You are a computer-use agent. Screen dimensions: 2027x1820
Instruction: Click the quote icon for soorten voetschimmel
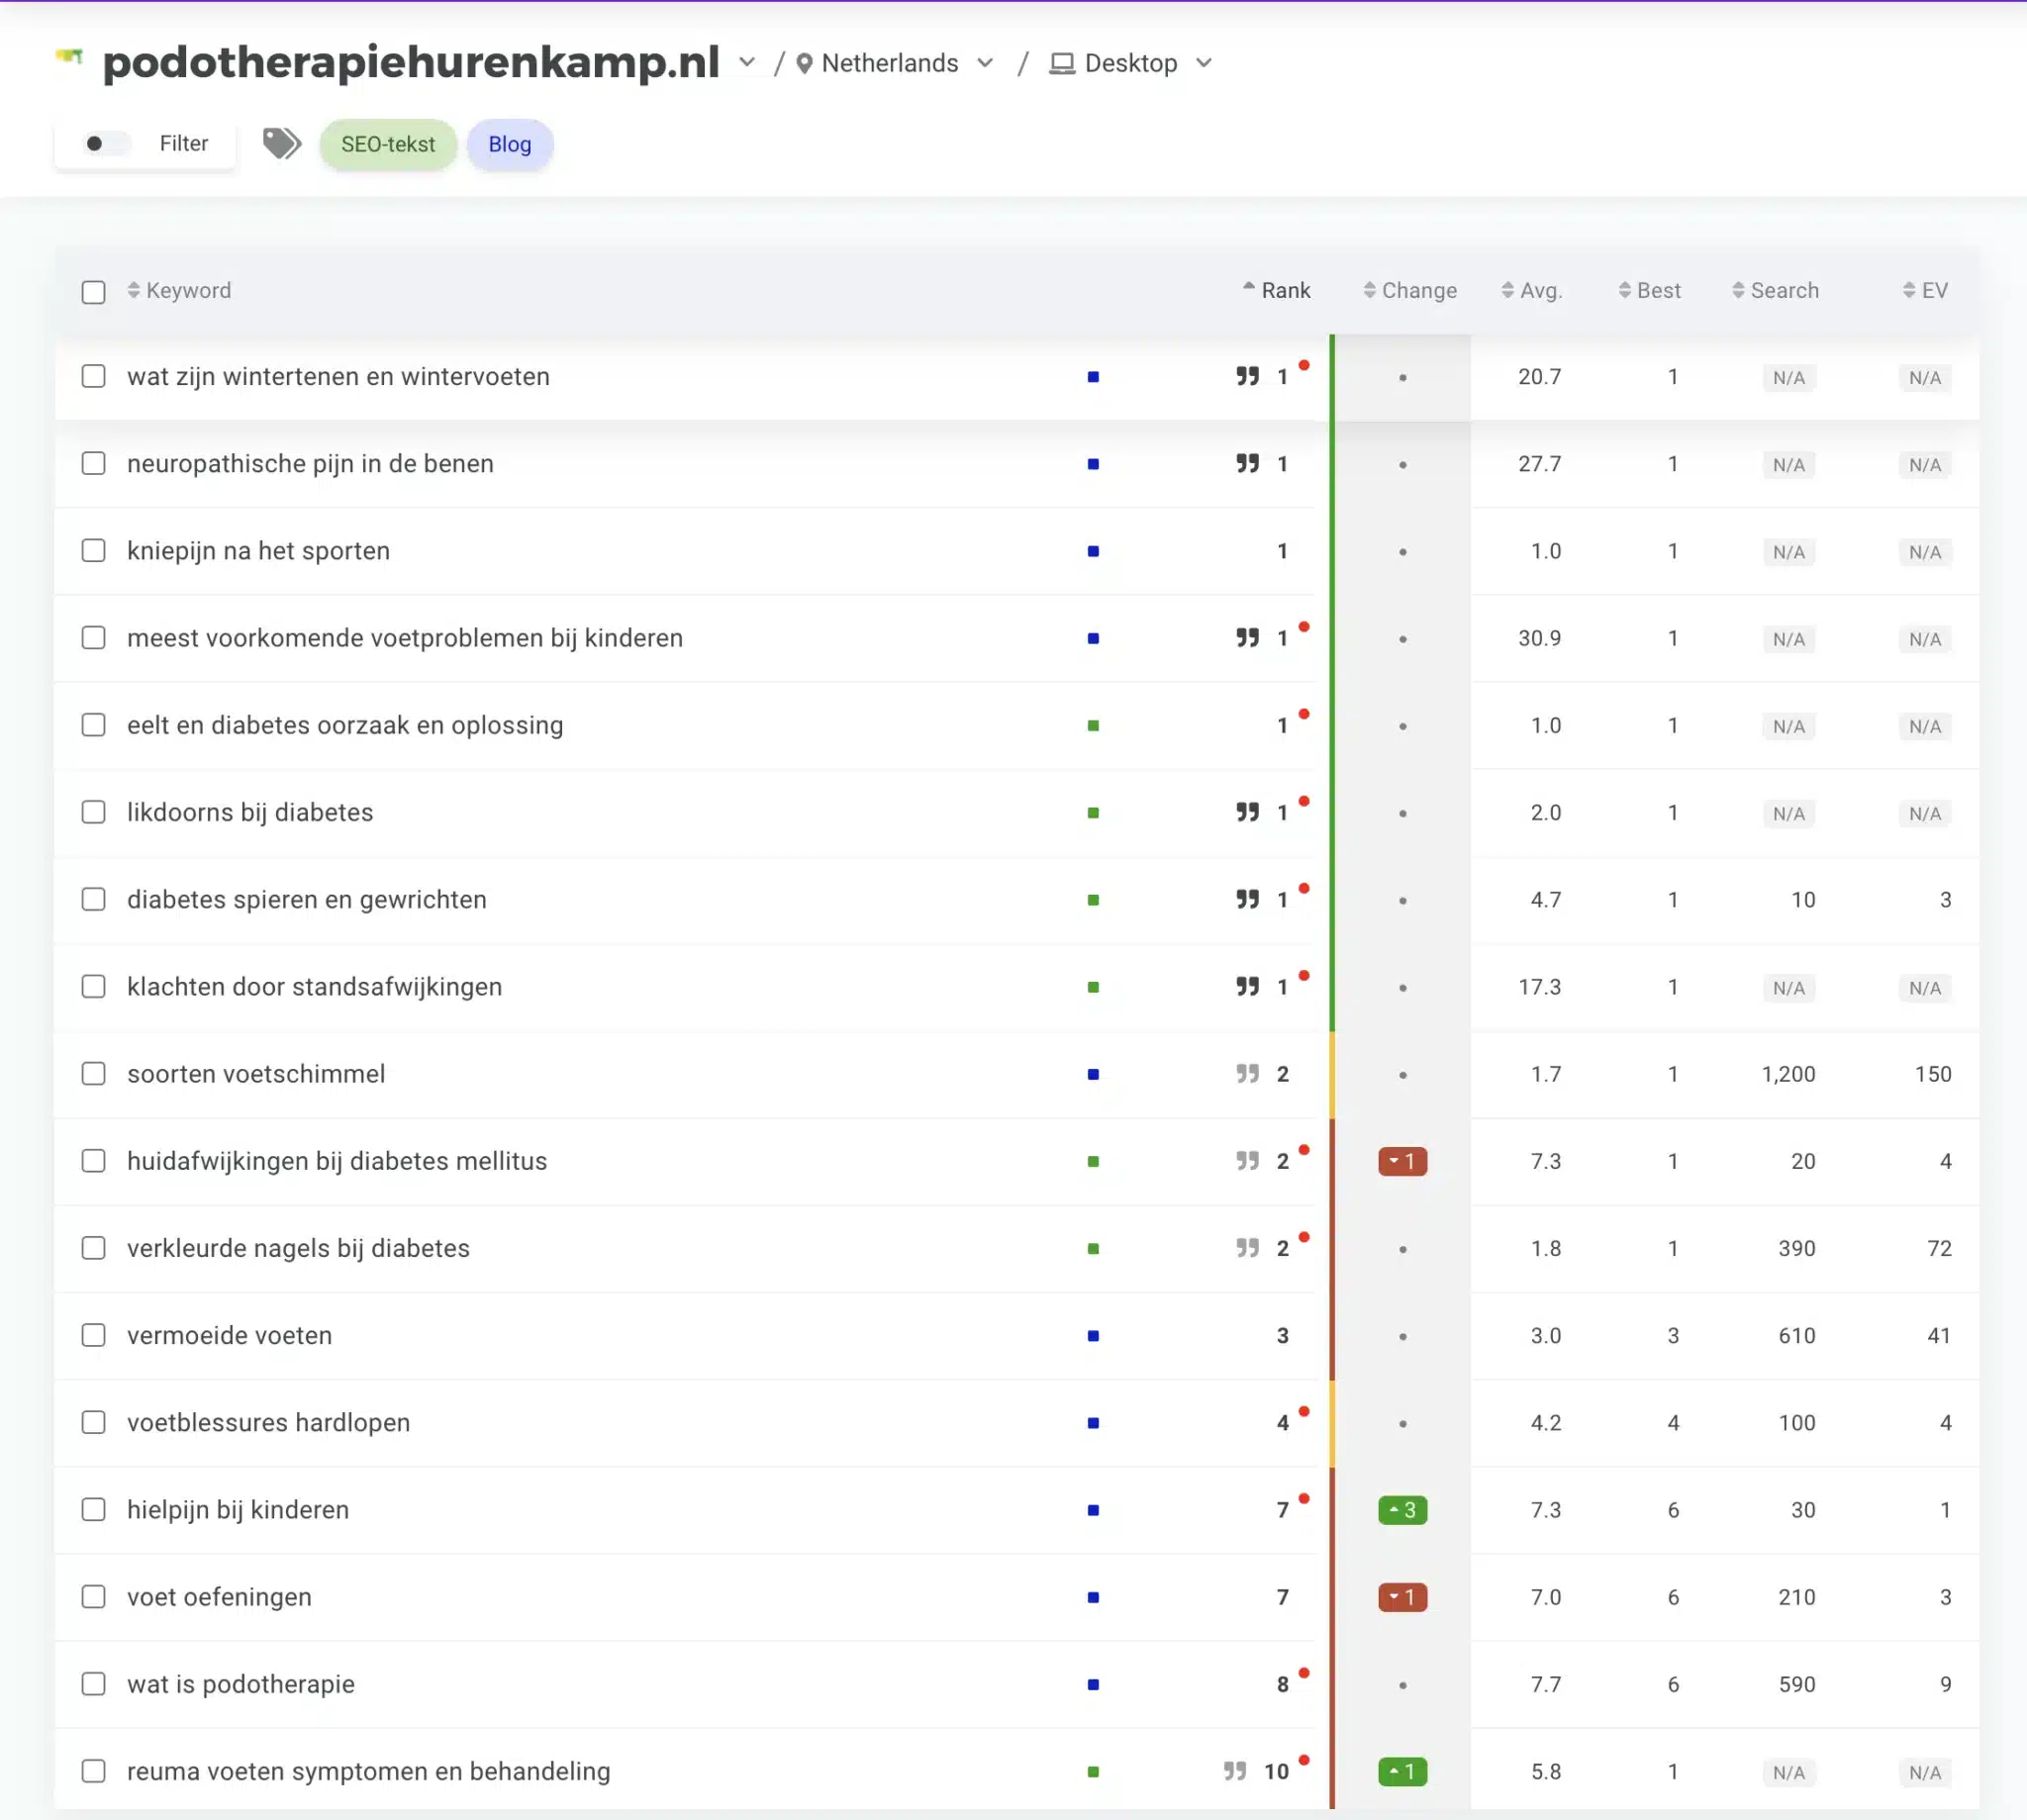click(1247, 1073)
